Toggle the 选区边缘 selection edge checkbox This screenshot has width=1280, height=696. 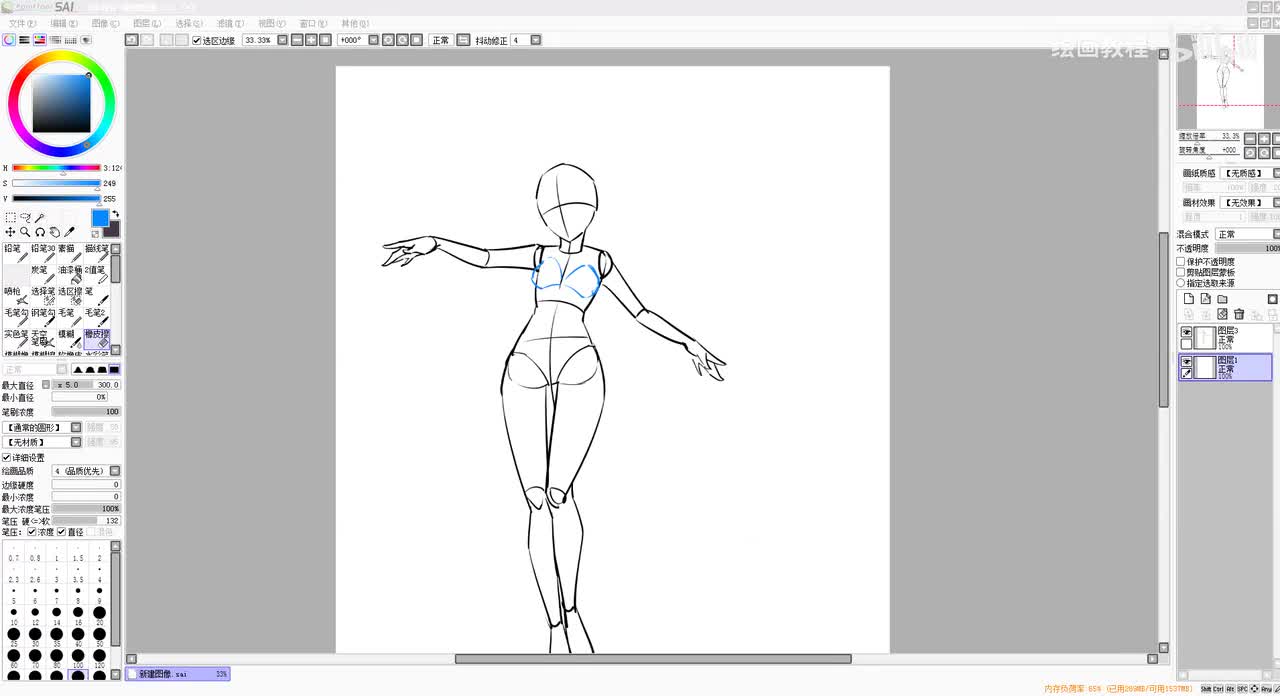(197, 40)
